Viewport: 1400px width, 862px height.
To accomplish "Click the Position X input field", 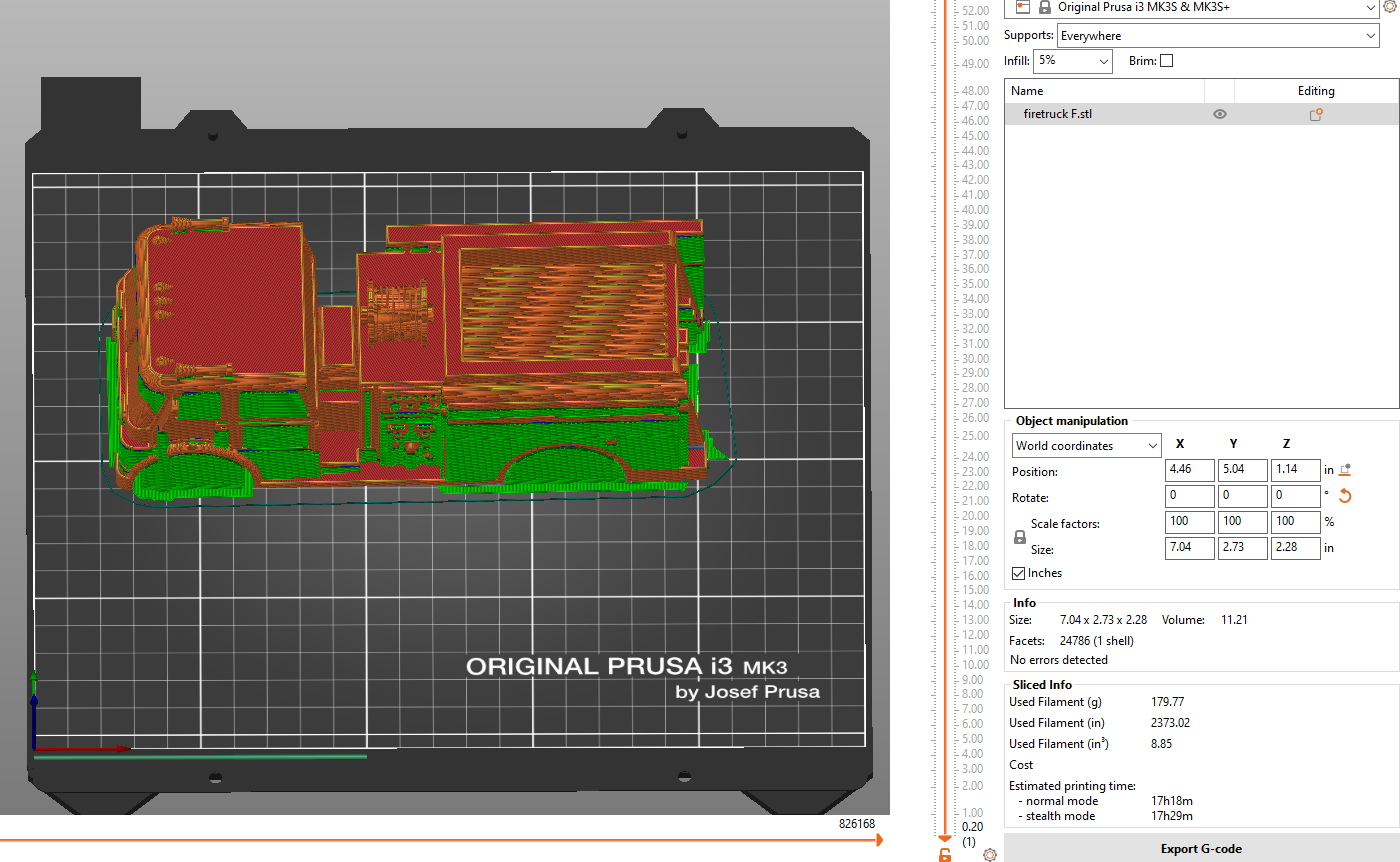I will pos(1189,470).
